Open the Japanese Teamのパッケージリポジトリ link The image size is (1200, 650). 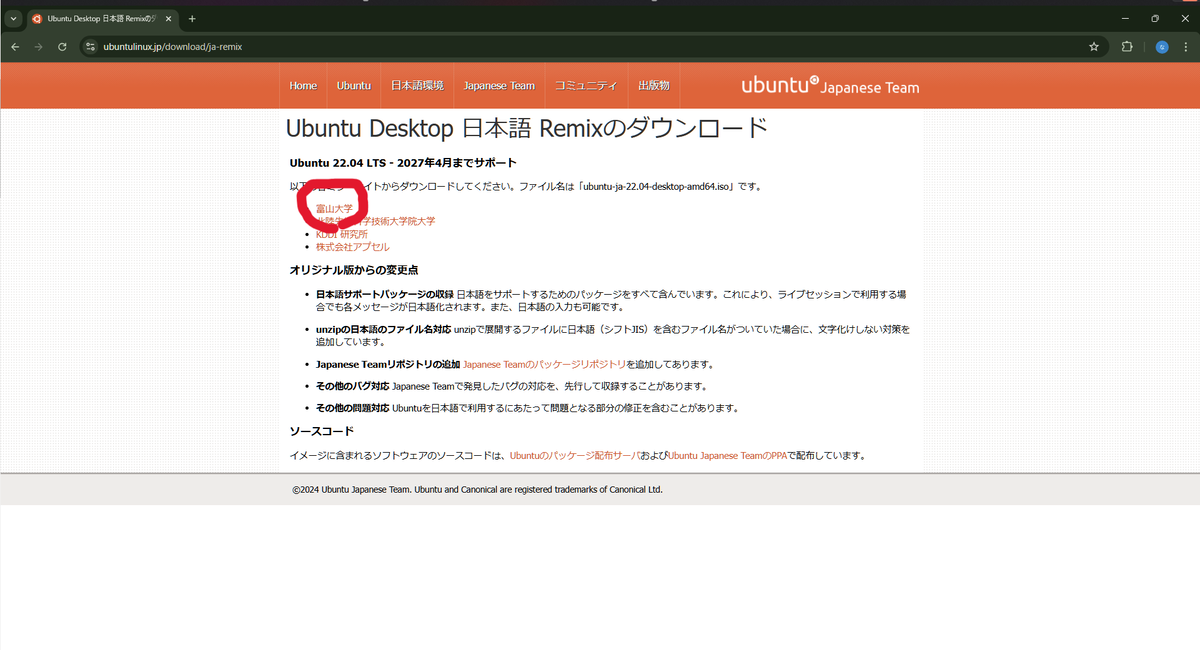click(545, 364)
